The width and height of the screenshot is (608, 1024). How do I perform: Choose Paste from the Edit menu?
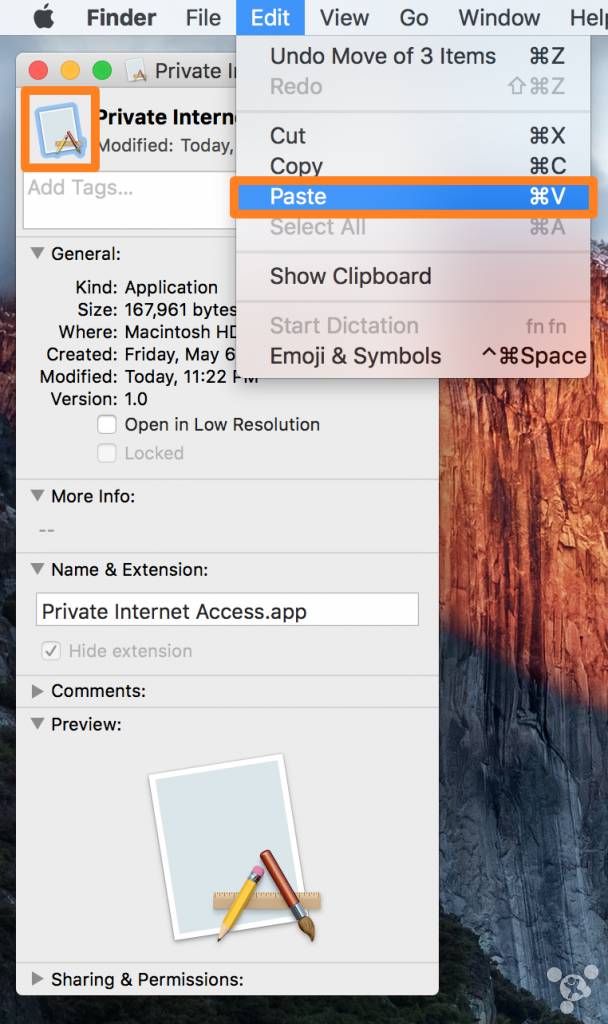point(413,197)
